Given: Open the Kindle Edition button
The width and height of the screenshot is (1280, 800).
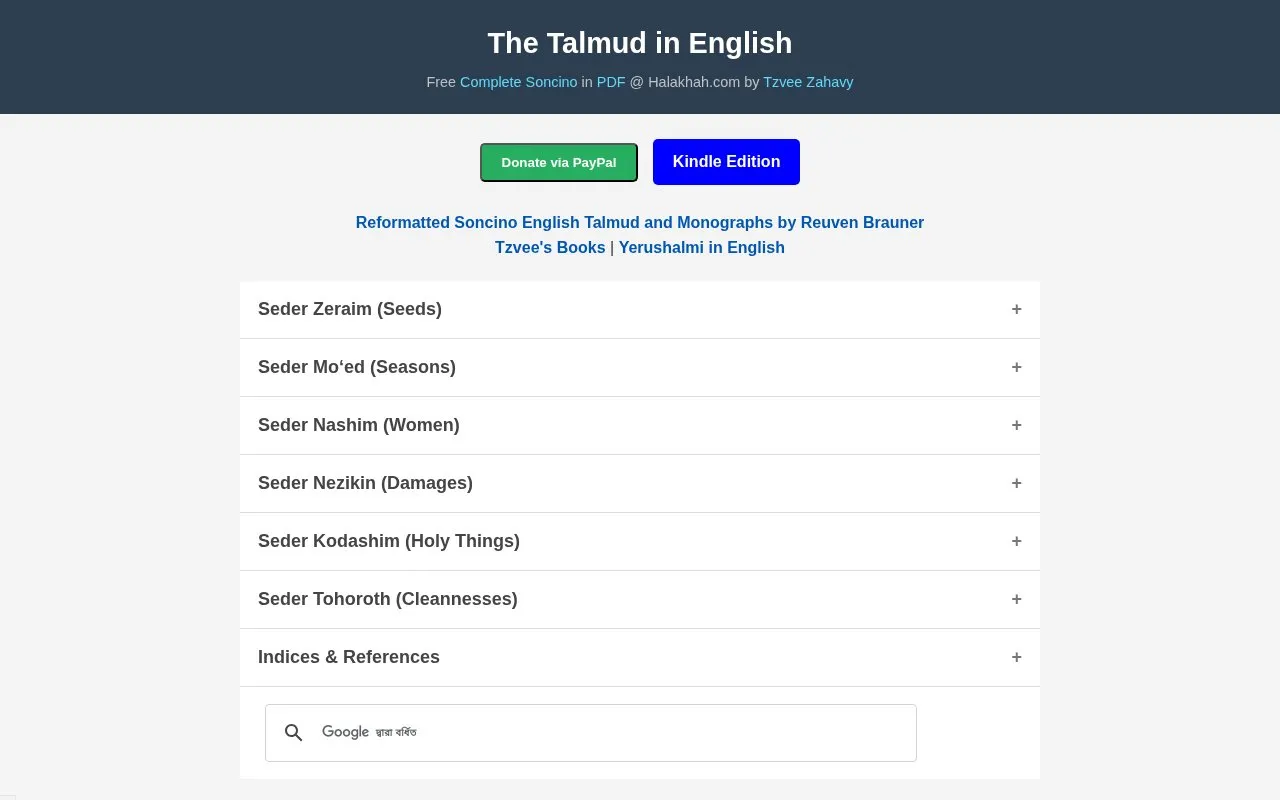Looking at the screenshot, I should pyautogui.click(x=726, y=162).
